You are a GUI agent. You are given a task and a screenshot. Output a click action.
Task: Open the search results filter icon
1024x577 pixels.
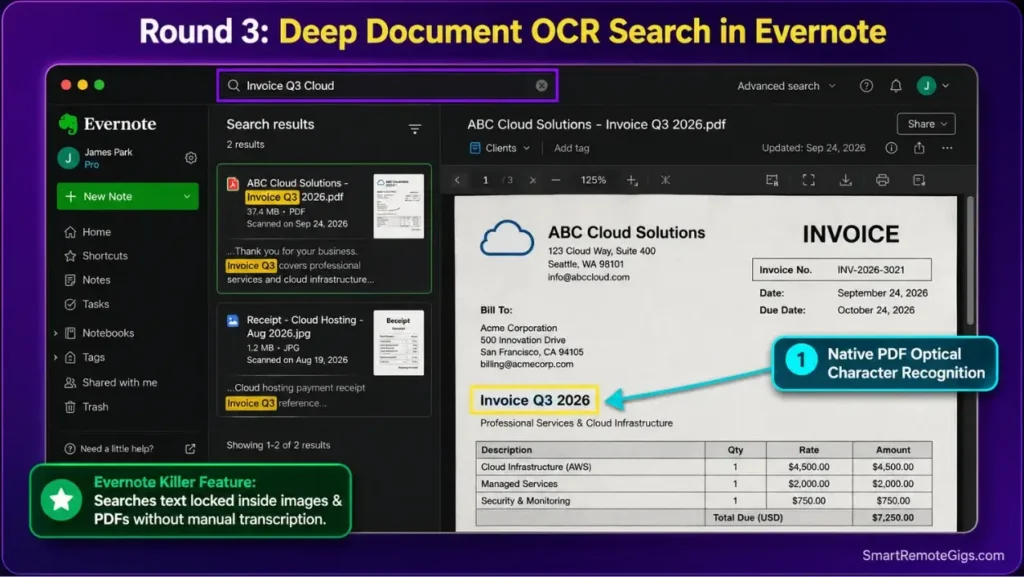pyautogui.click(x=415, y=129)
